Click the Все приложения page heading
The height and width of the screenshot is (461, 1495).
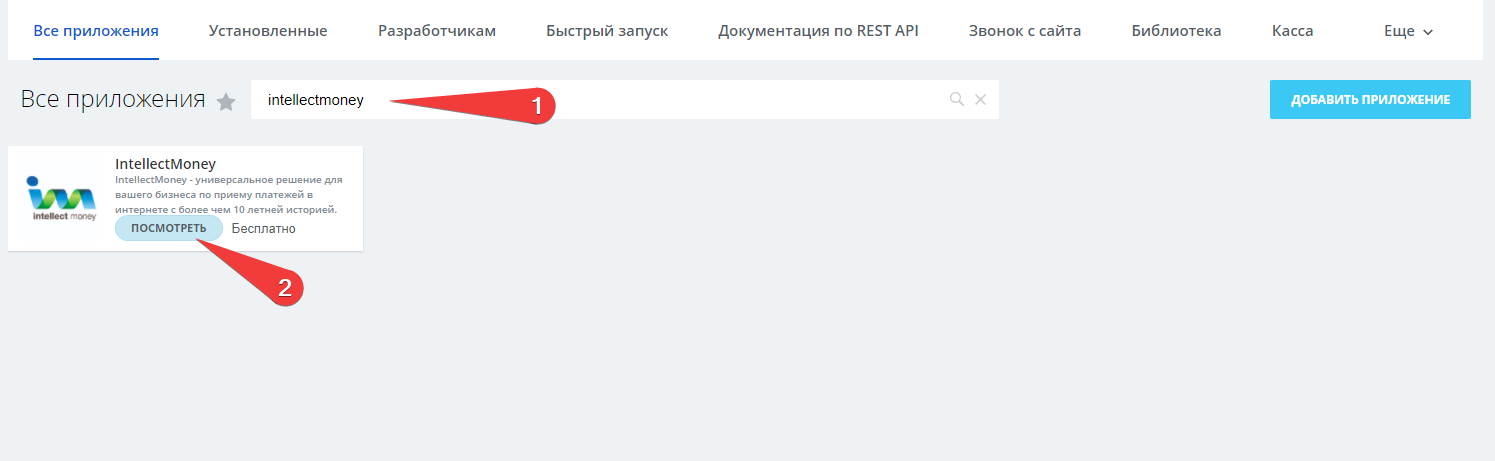[x=113, y=100]
